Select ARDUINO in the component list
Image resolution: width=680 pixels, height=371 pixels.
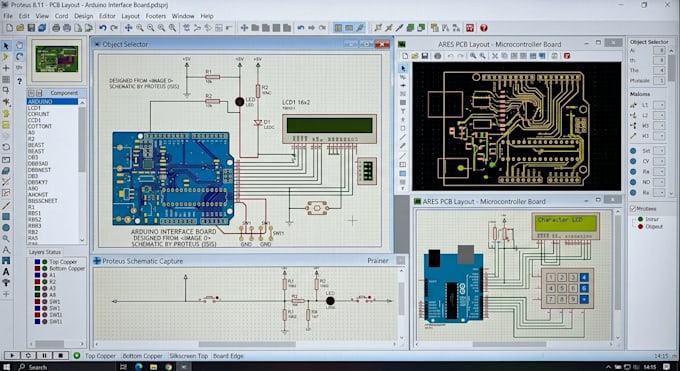[x=52, y=102]
